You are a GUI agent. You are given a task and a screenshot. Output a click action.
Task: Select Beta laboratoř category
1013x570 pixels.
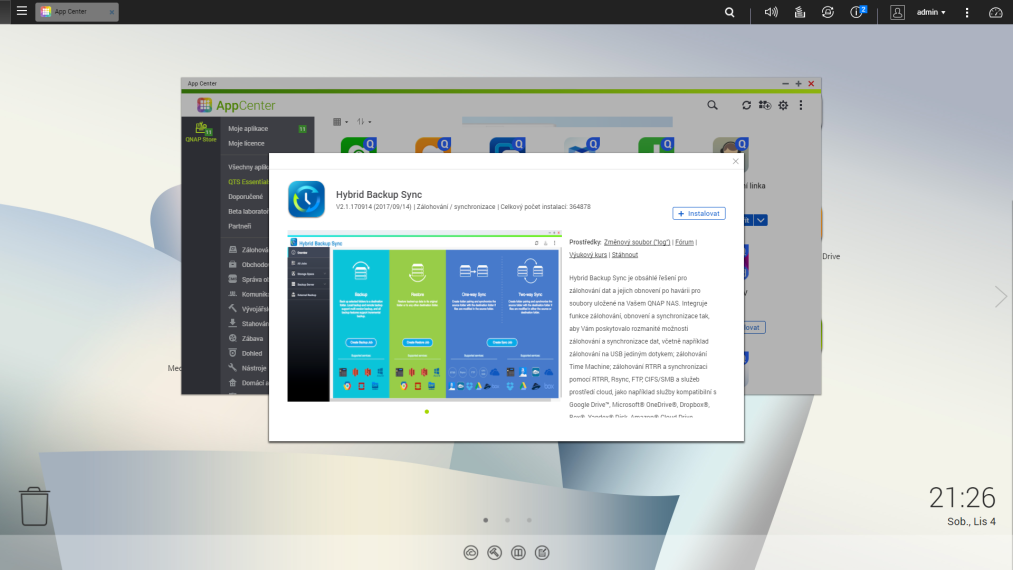click(x=248, y=211)
